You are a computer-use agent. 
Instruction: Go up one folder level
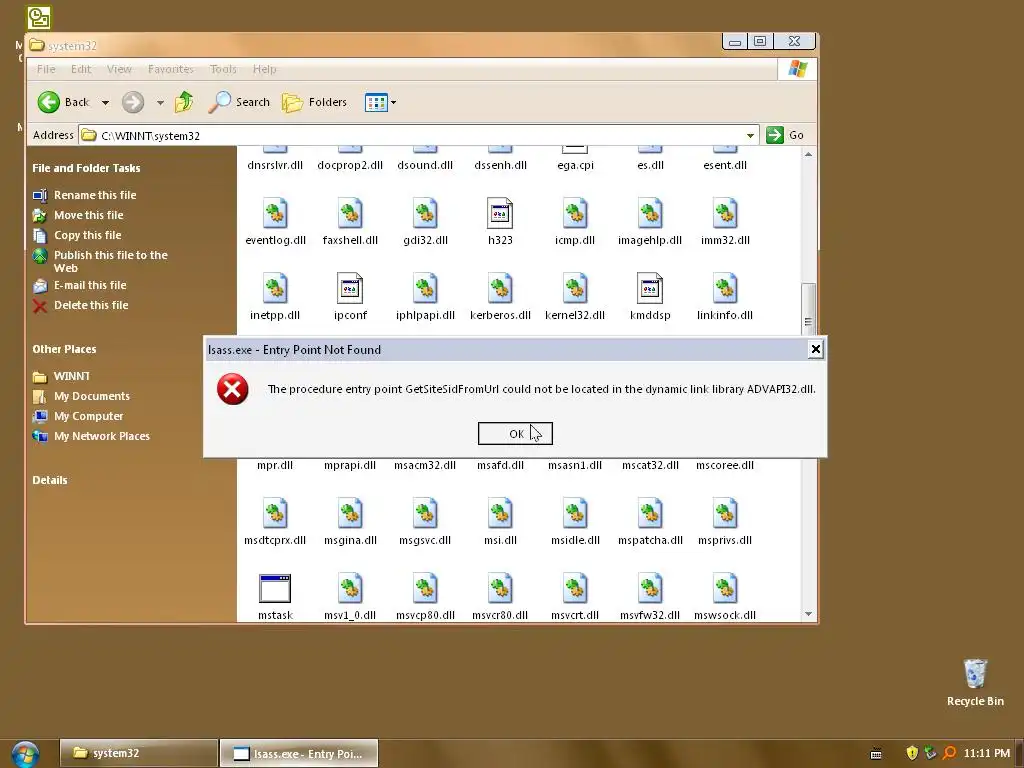[x=184, y=102]
